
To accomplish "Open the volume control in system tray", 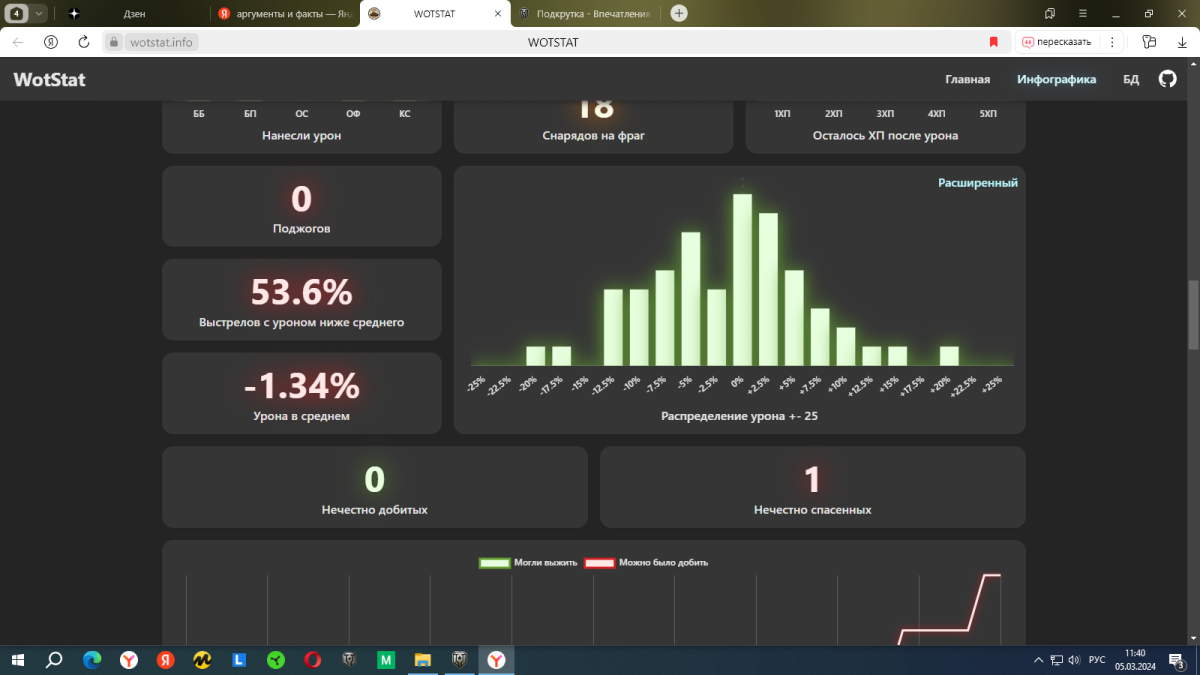I will 1073,660.
